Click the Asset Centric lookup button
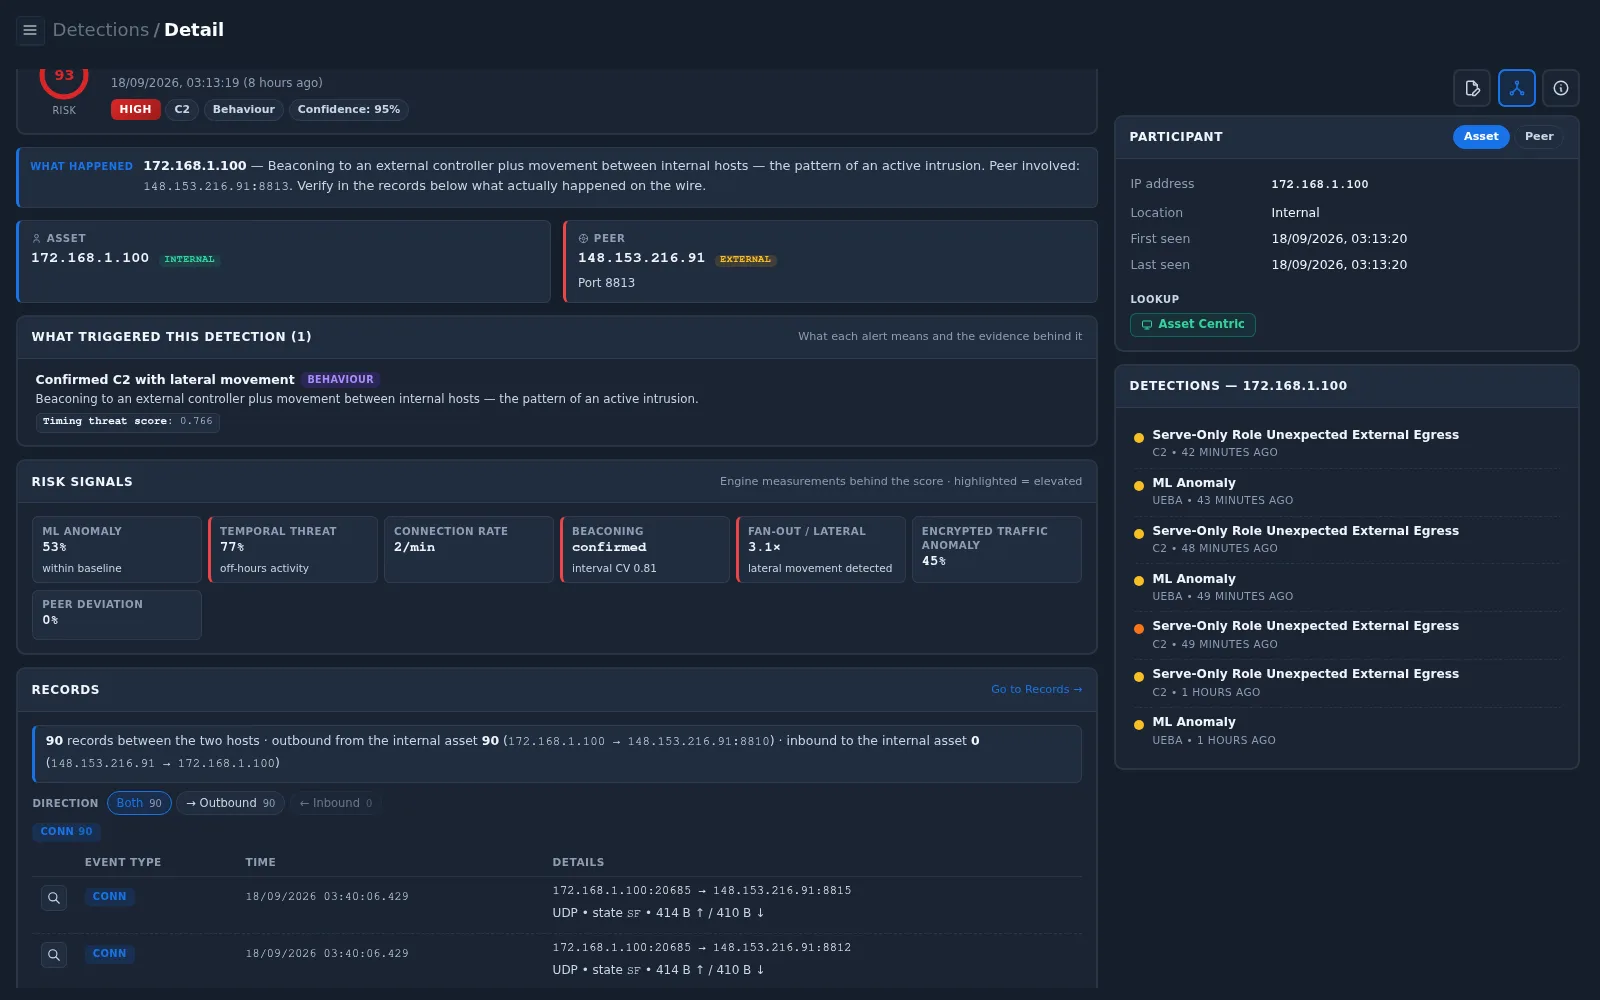The image size is (1600, 1000). [x=1192, y=324]
